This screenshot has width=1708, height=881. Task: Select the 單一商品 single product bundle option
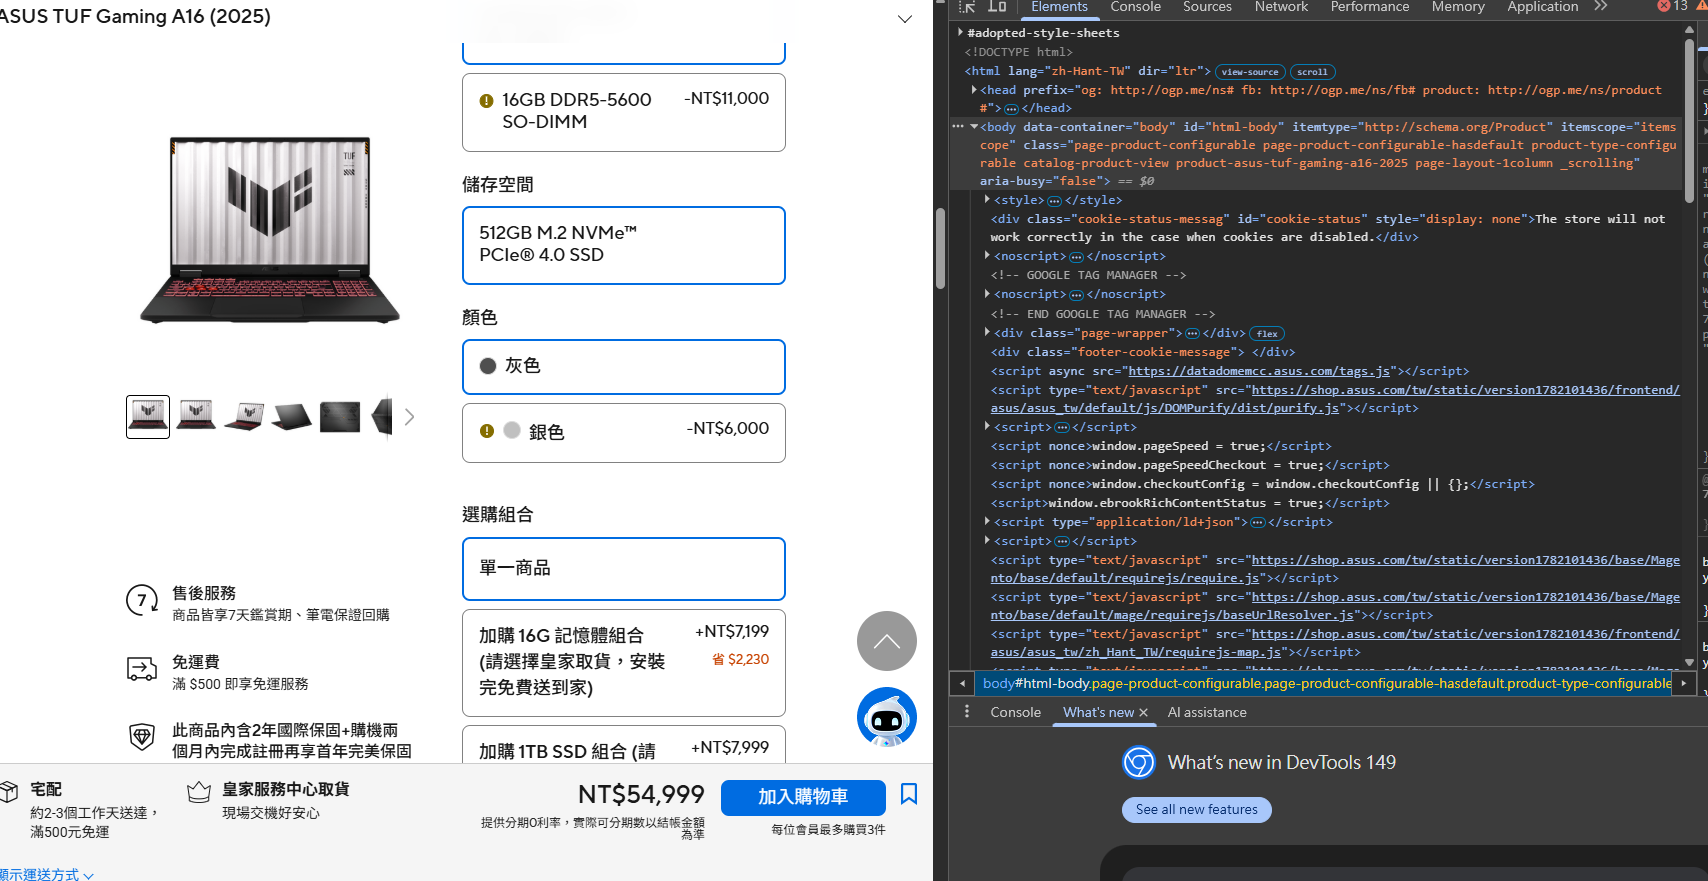click(x=624, y=569)
